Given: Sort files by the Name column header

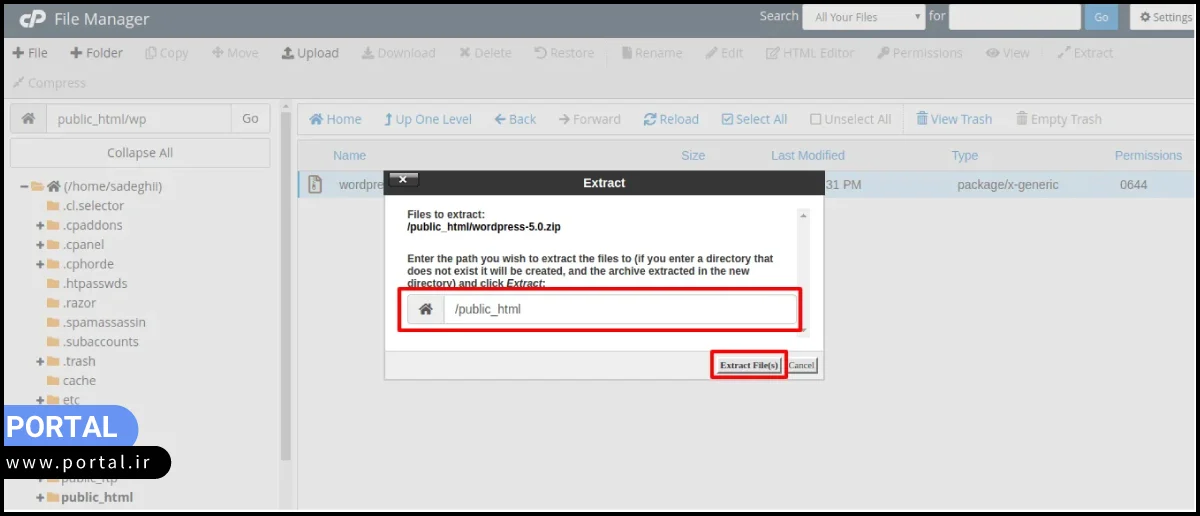Looking at the screenshot, I should (x=349, y=155).
